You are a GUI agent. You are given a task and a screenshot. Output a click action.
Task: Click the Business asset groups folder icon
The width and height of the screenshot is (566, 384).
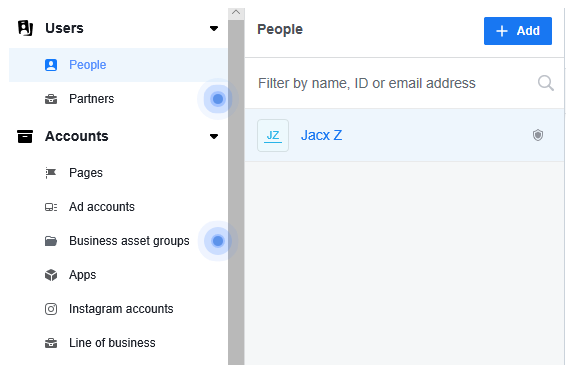point(51,241)
